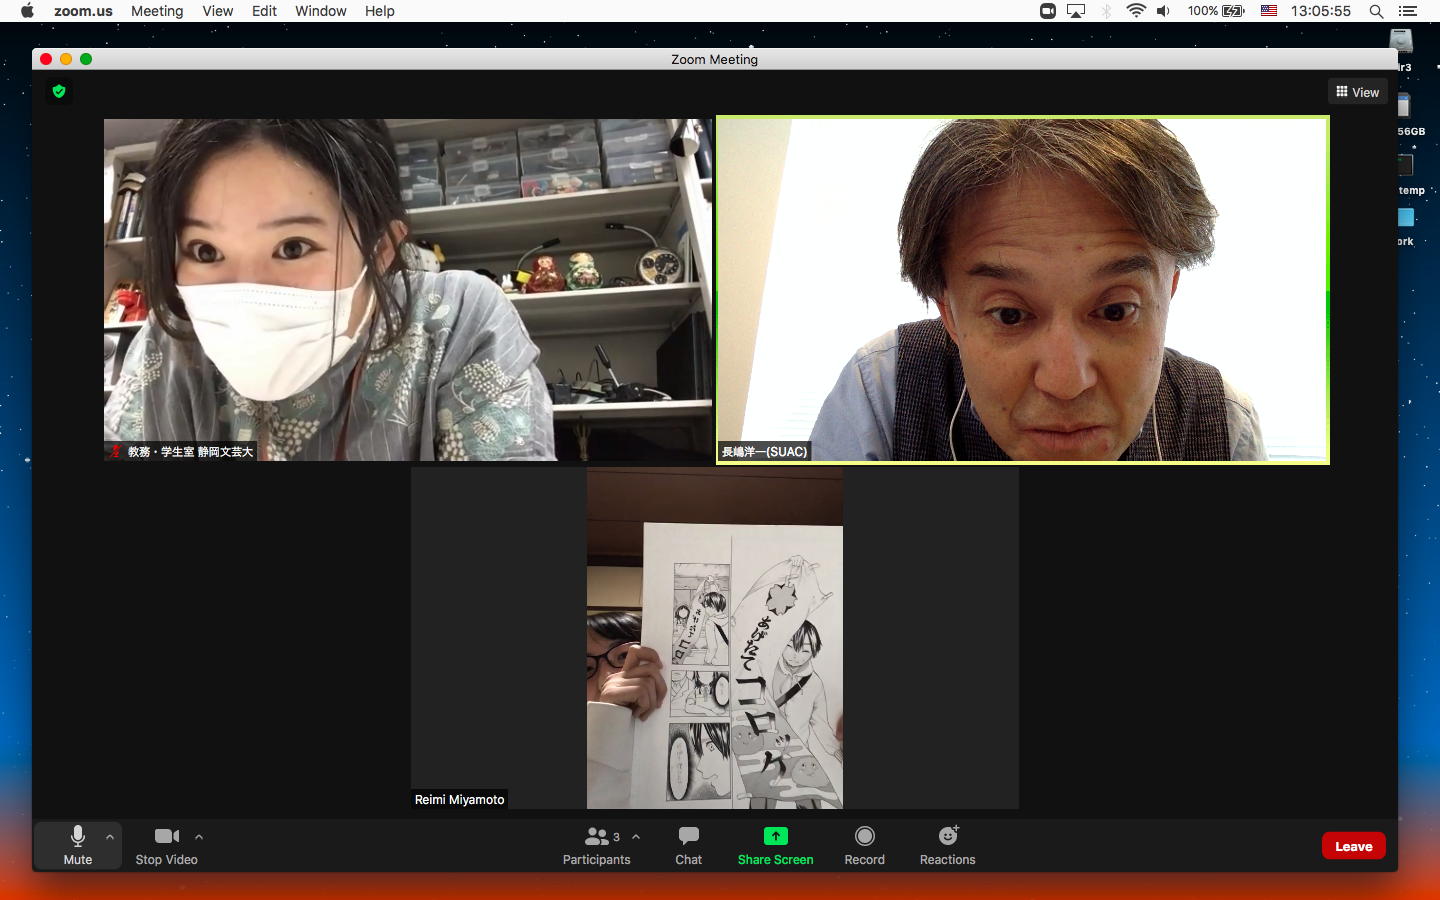Select the masked participant's video tile
This screenshot has width=1440, height=900.
pos(408,290)
